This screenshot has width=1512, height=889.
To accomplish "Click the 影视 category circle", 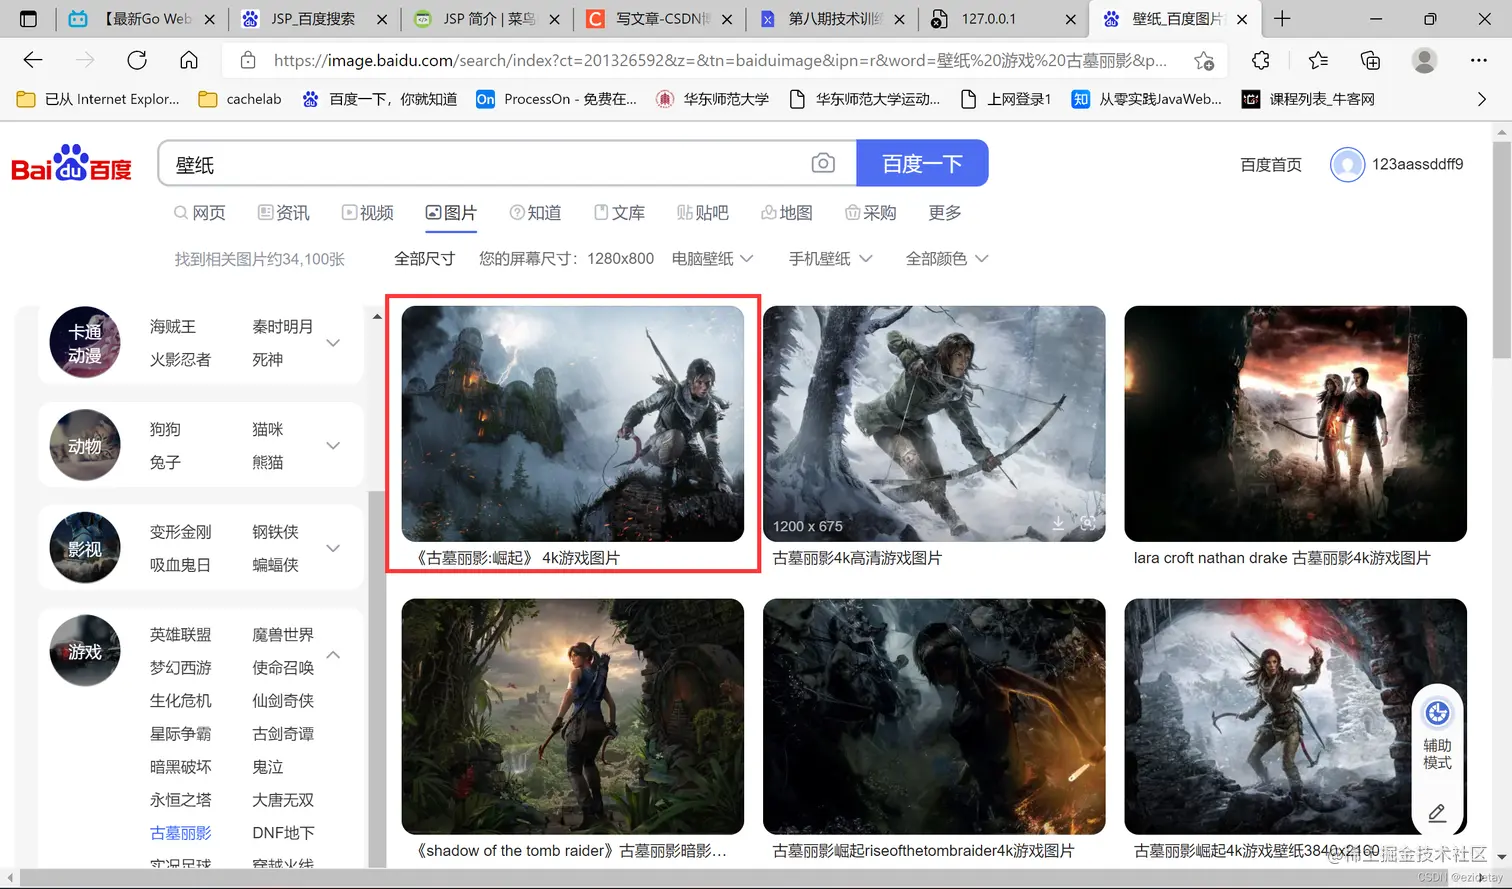I will [x=85, y=548].
